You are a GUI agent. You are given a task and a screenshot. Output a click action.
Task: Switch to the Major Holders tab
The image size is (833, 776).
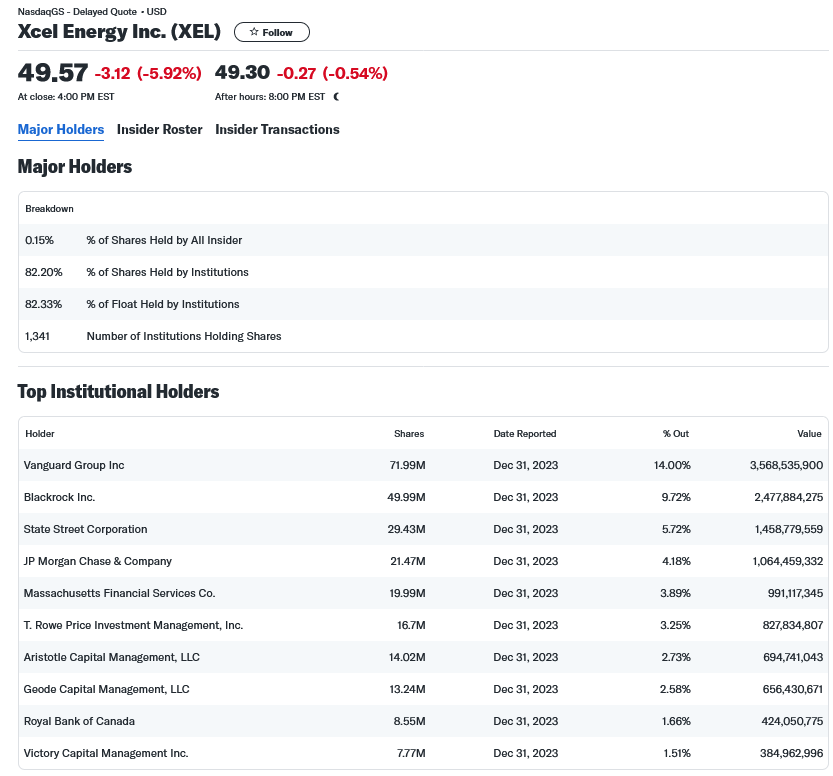click(61, 130)
